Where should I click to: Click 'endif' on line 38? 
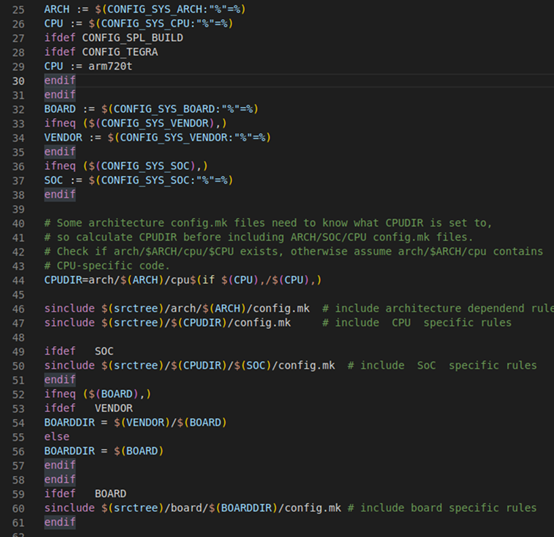60,195
